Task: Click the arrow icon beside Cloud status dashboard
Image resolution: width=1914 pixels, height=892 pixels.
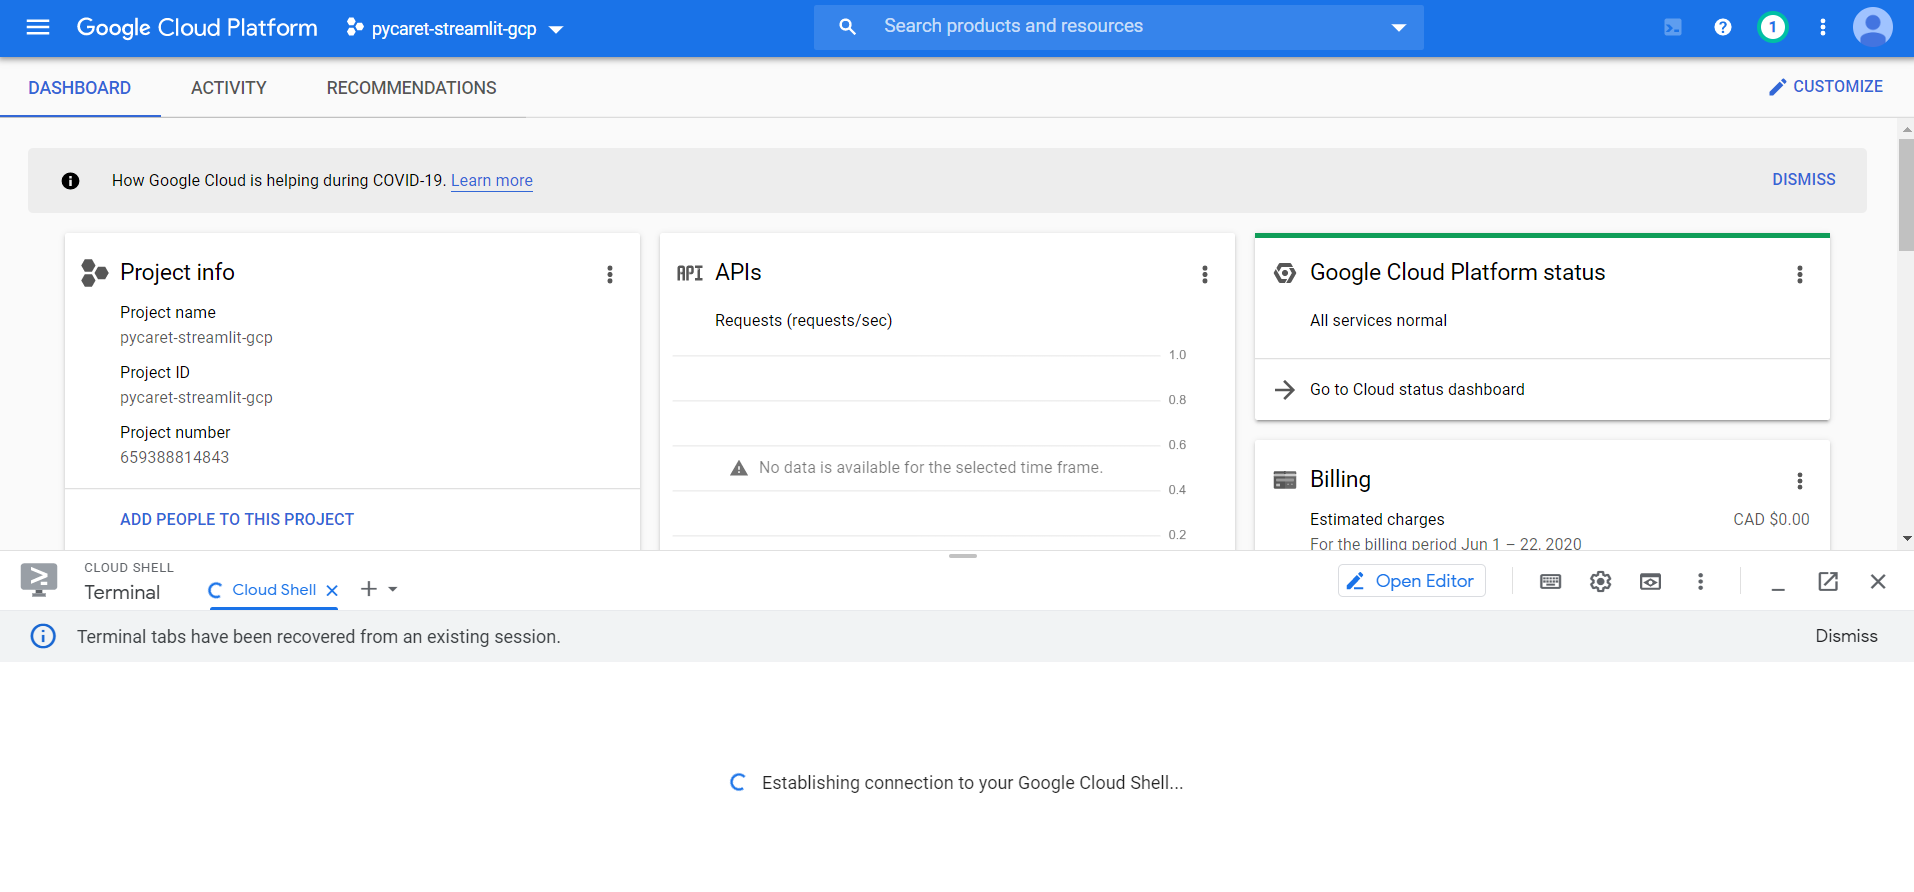Action: coord(1285,389)
